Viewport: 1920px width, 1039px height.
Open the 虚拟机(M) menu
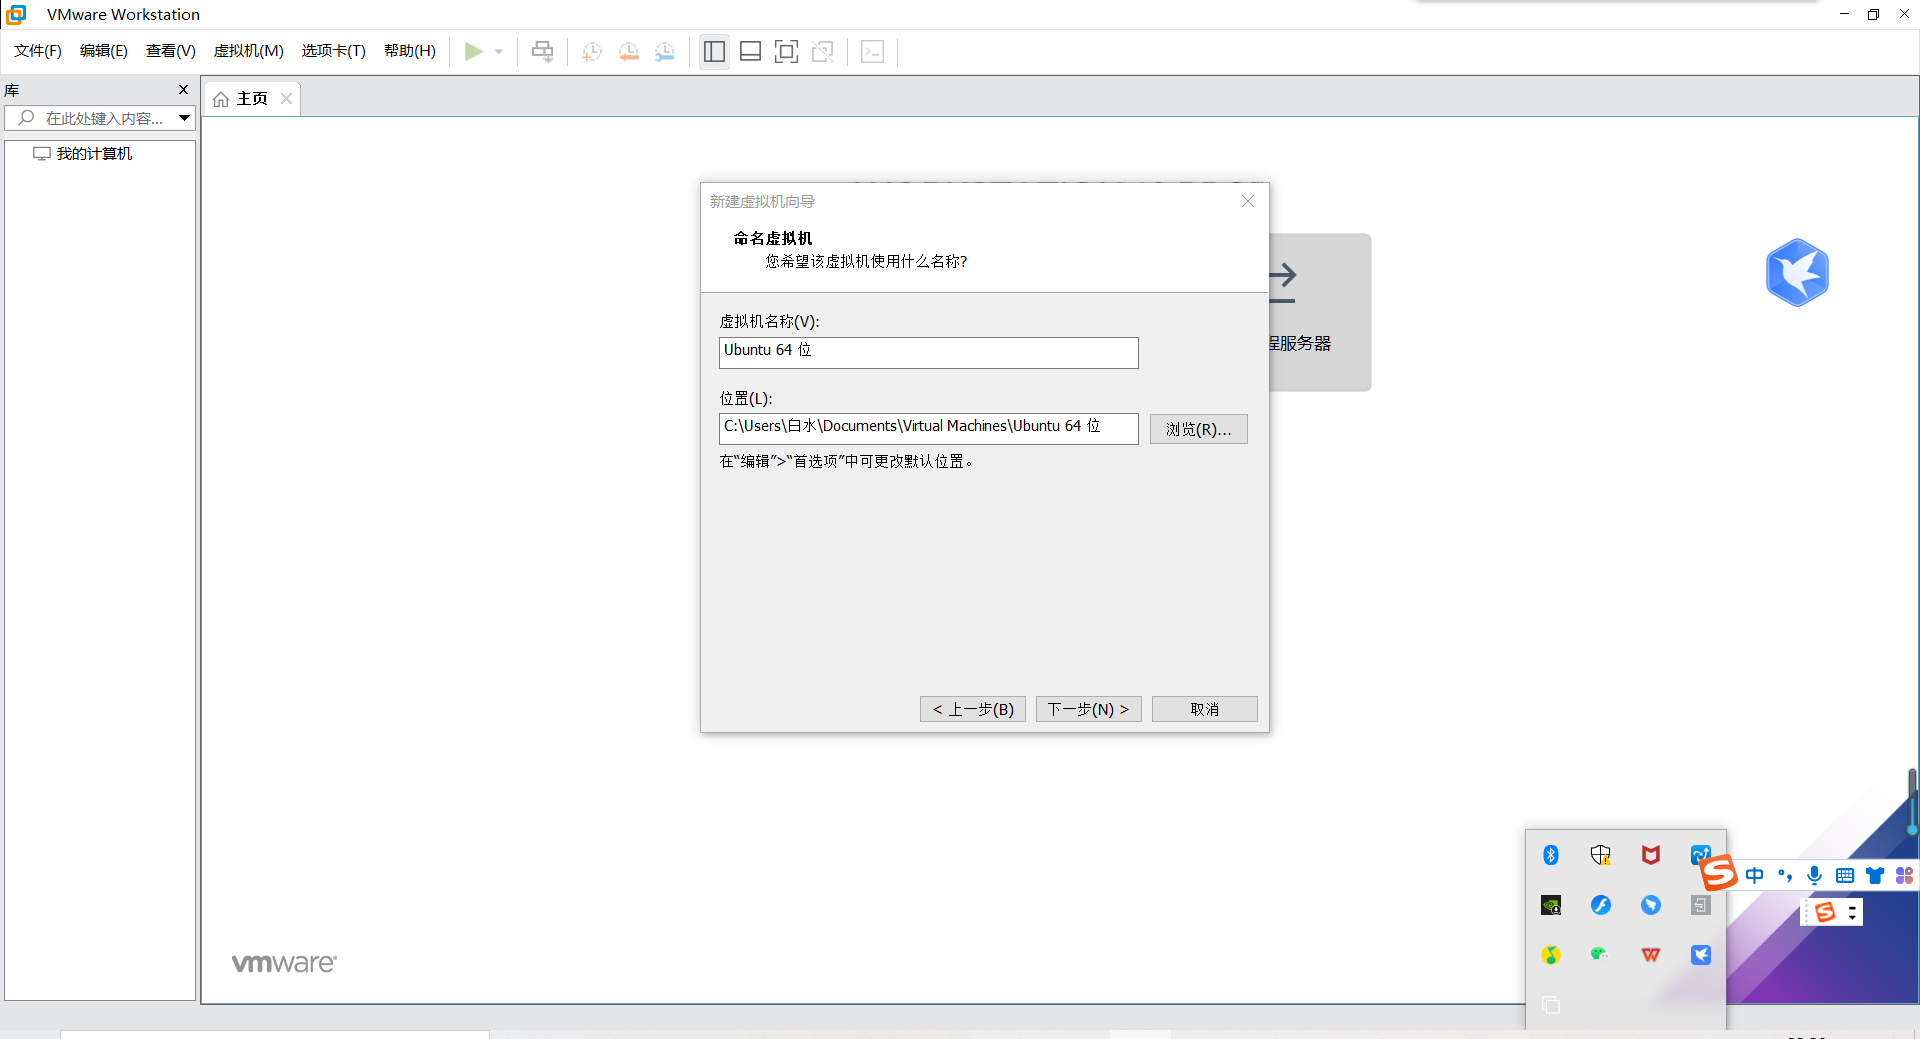click(x=249, y=51)
